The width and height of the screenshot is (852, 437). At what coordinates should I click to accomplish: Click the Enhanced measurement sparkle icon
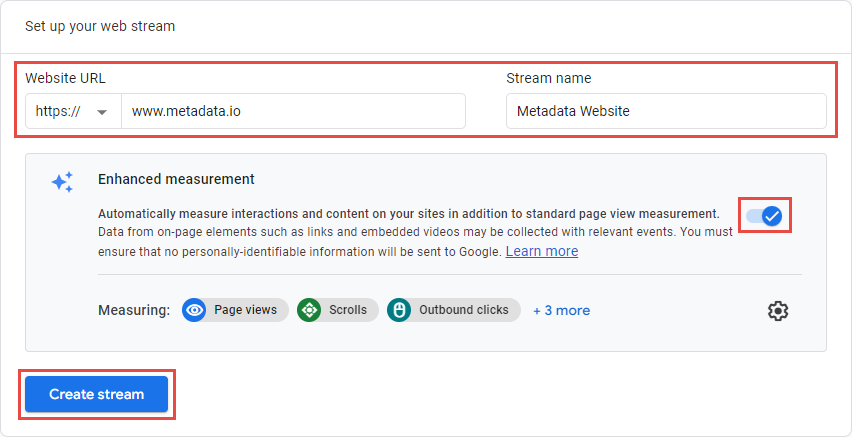tap(62, 182)
